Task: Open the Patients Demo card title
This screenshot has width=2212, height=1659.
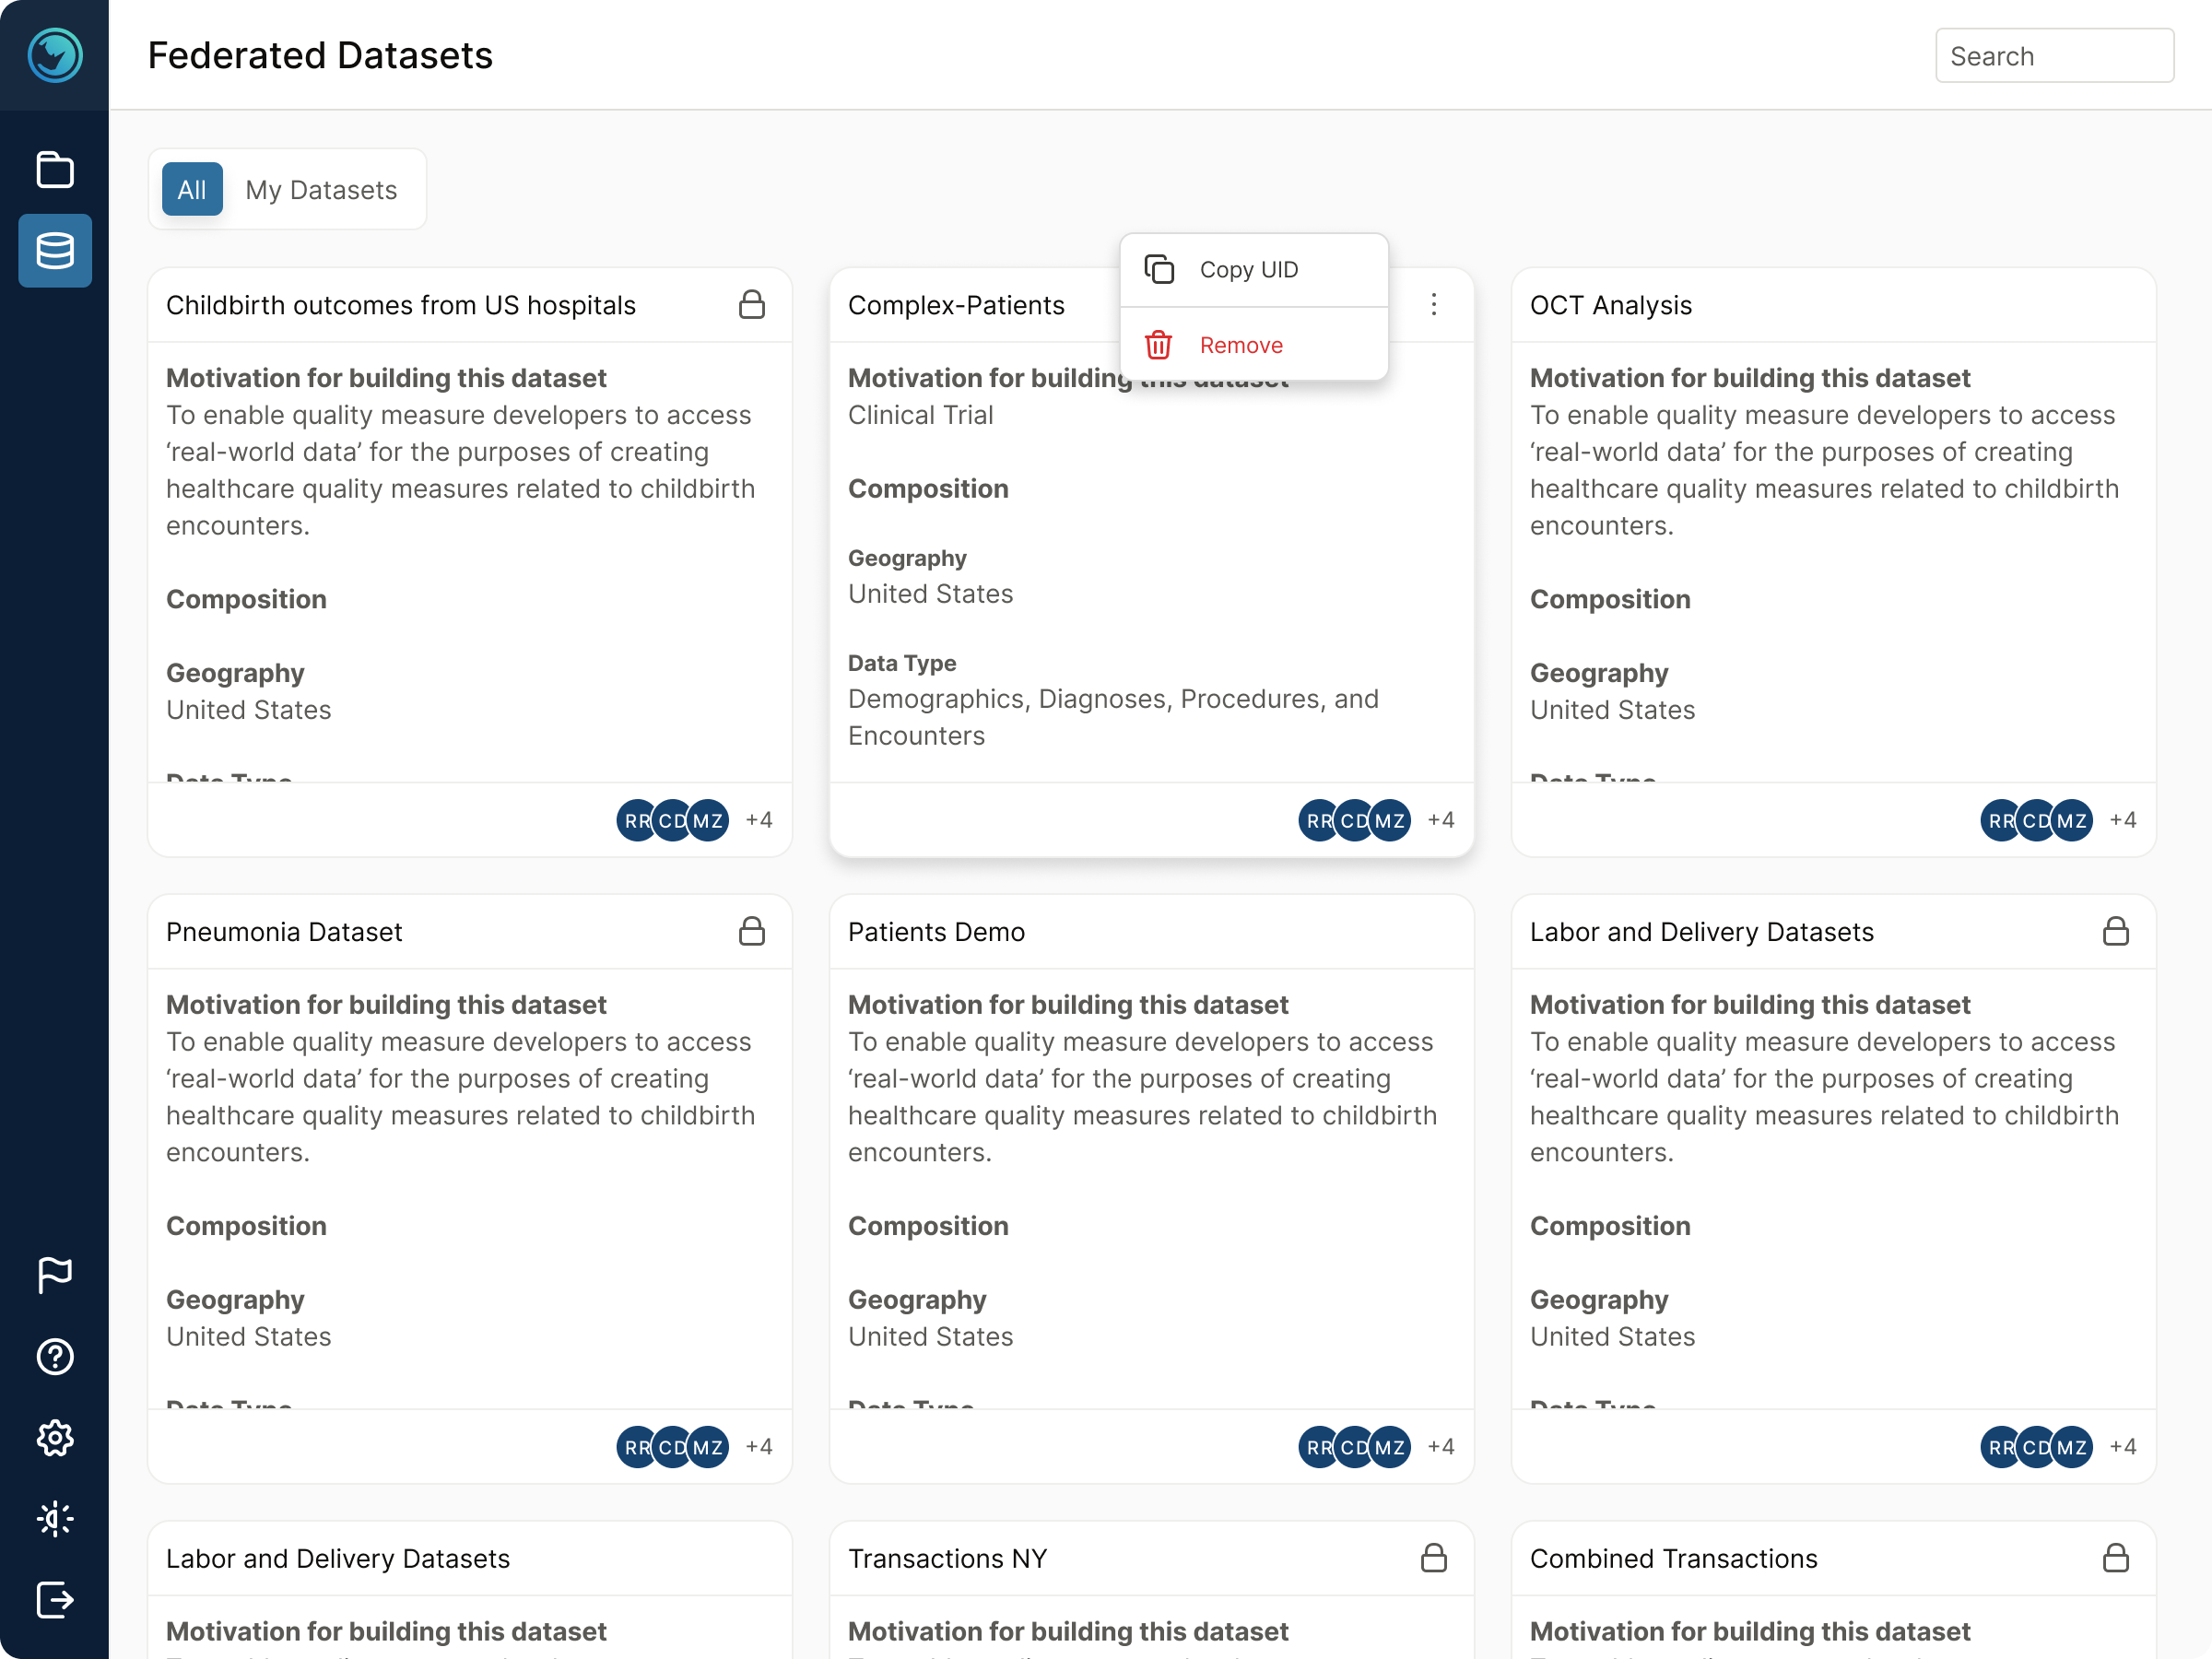Action: coord(936,931)
